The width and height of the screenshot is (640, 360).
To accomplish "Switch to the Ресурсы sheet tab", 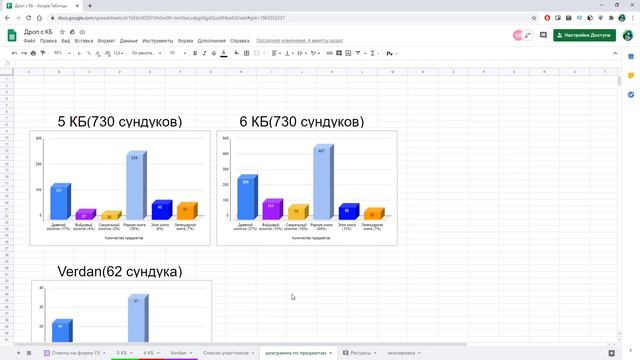I will point(361,353).
